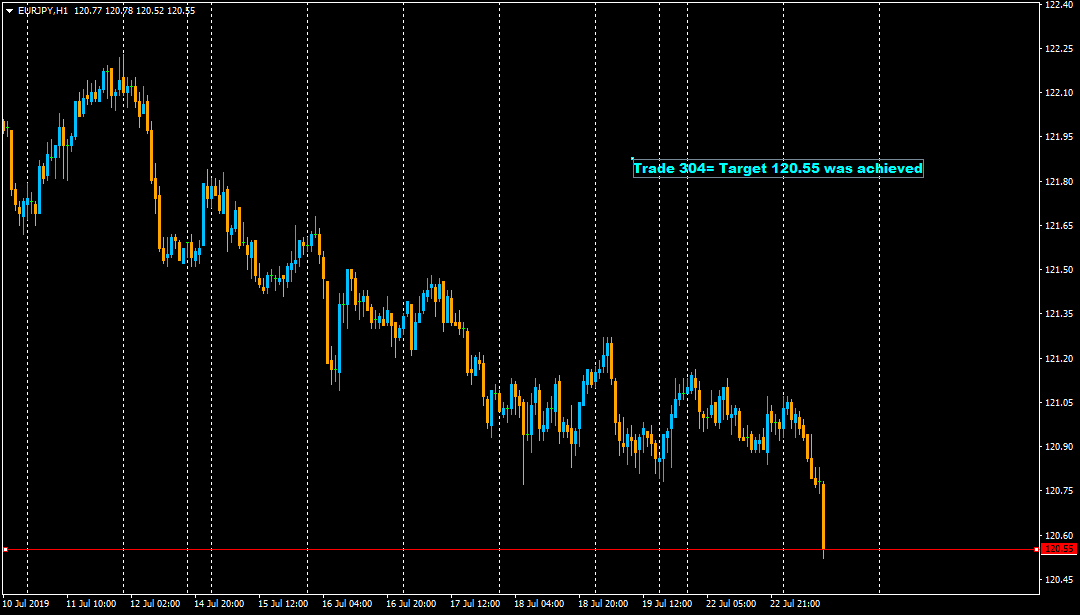This screenshot has width=1080, height=615.
Task: Select the Trade 304 target achieved label
Action: [778, 168]
